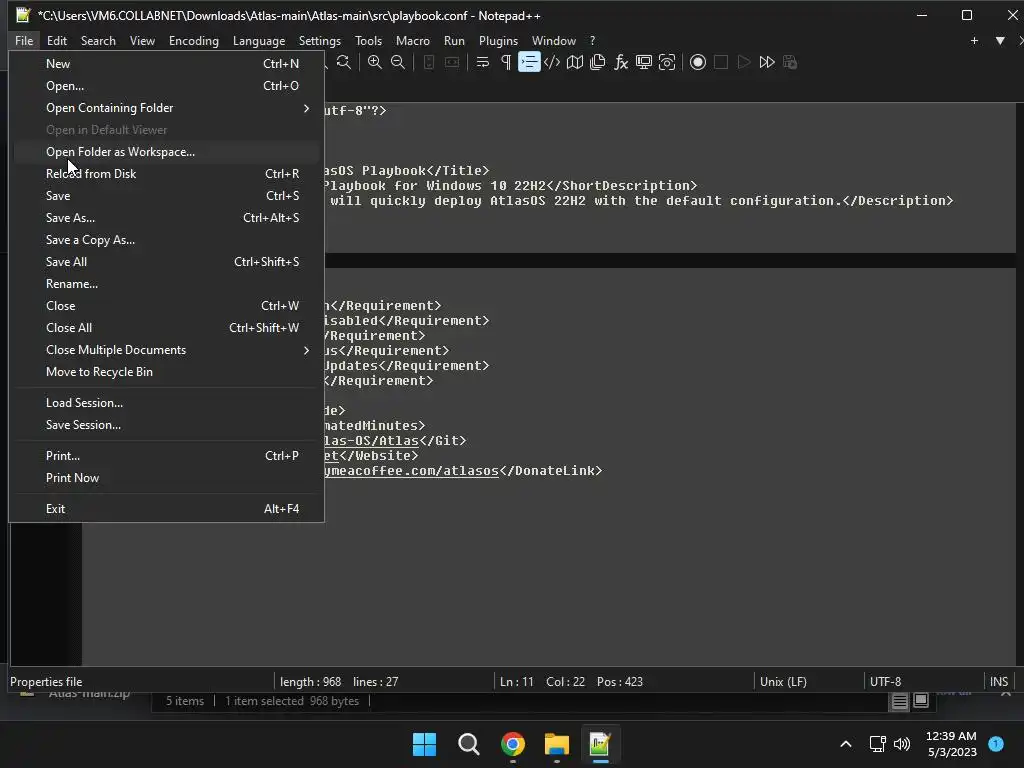Image resolution: width=1024 pixels, height=768 pixels.
Task: Open the Function List fx icon
Action: [621, 62]
